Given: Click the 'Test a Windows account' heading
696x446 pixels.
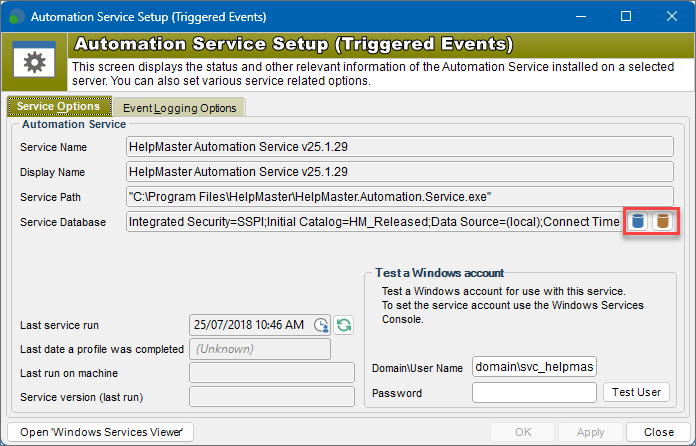Looking at the screenshot, I should coord(439,272).
